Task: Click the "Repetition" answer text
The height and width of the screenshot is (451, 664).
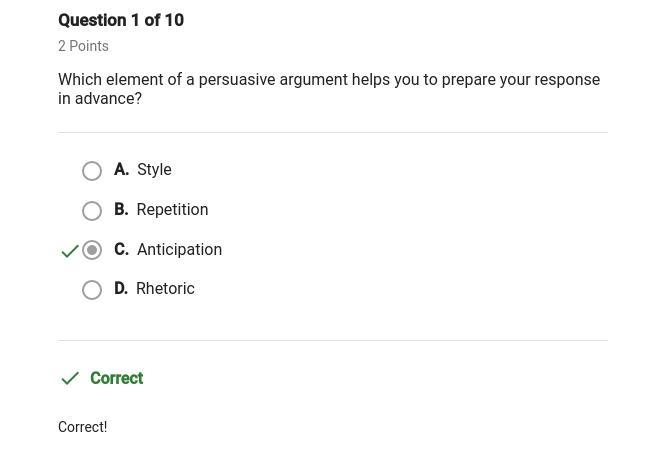Action: 172,210
